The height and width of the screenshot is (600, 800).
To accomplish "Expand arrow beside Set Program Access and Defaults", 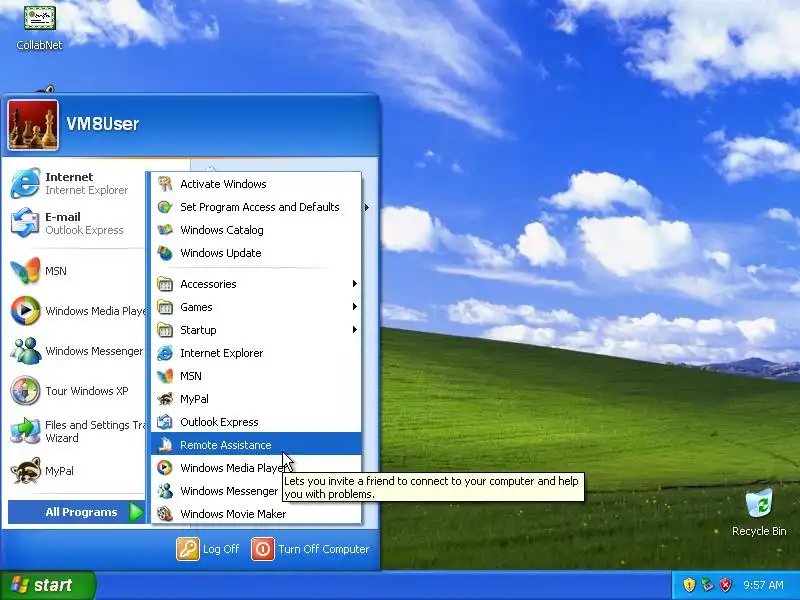I will point(366,207).
